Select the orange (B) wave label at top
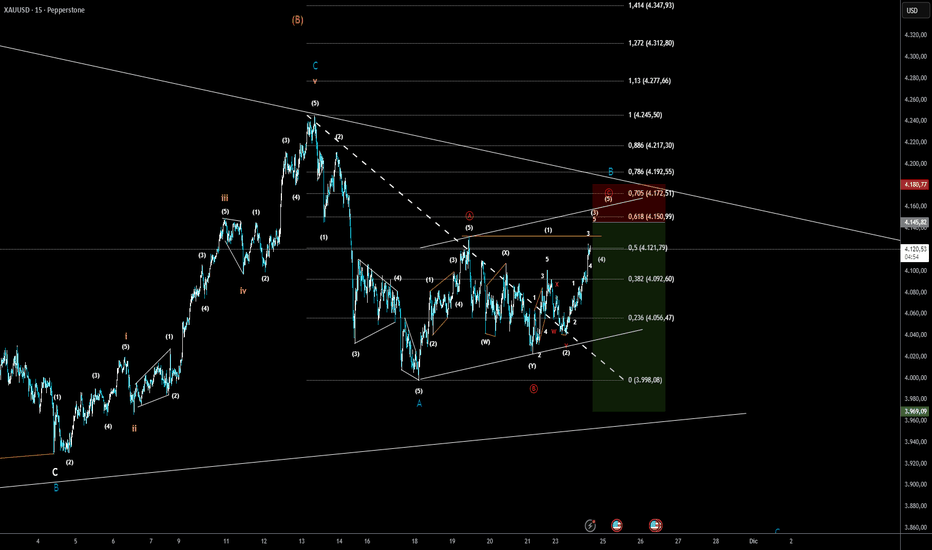The width and height of the screenshot is (932, 550). click(298, 20)
